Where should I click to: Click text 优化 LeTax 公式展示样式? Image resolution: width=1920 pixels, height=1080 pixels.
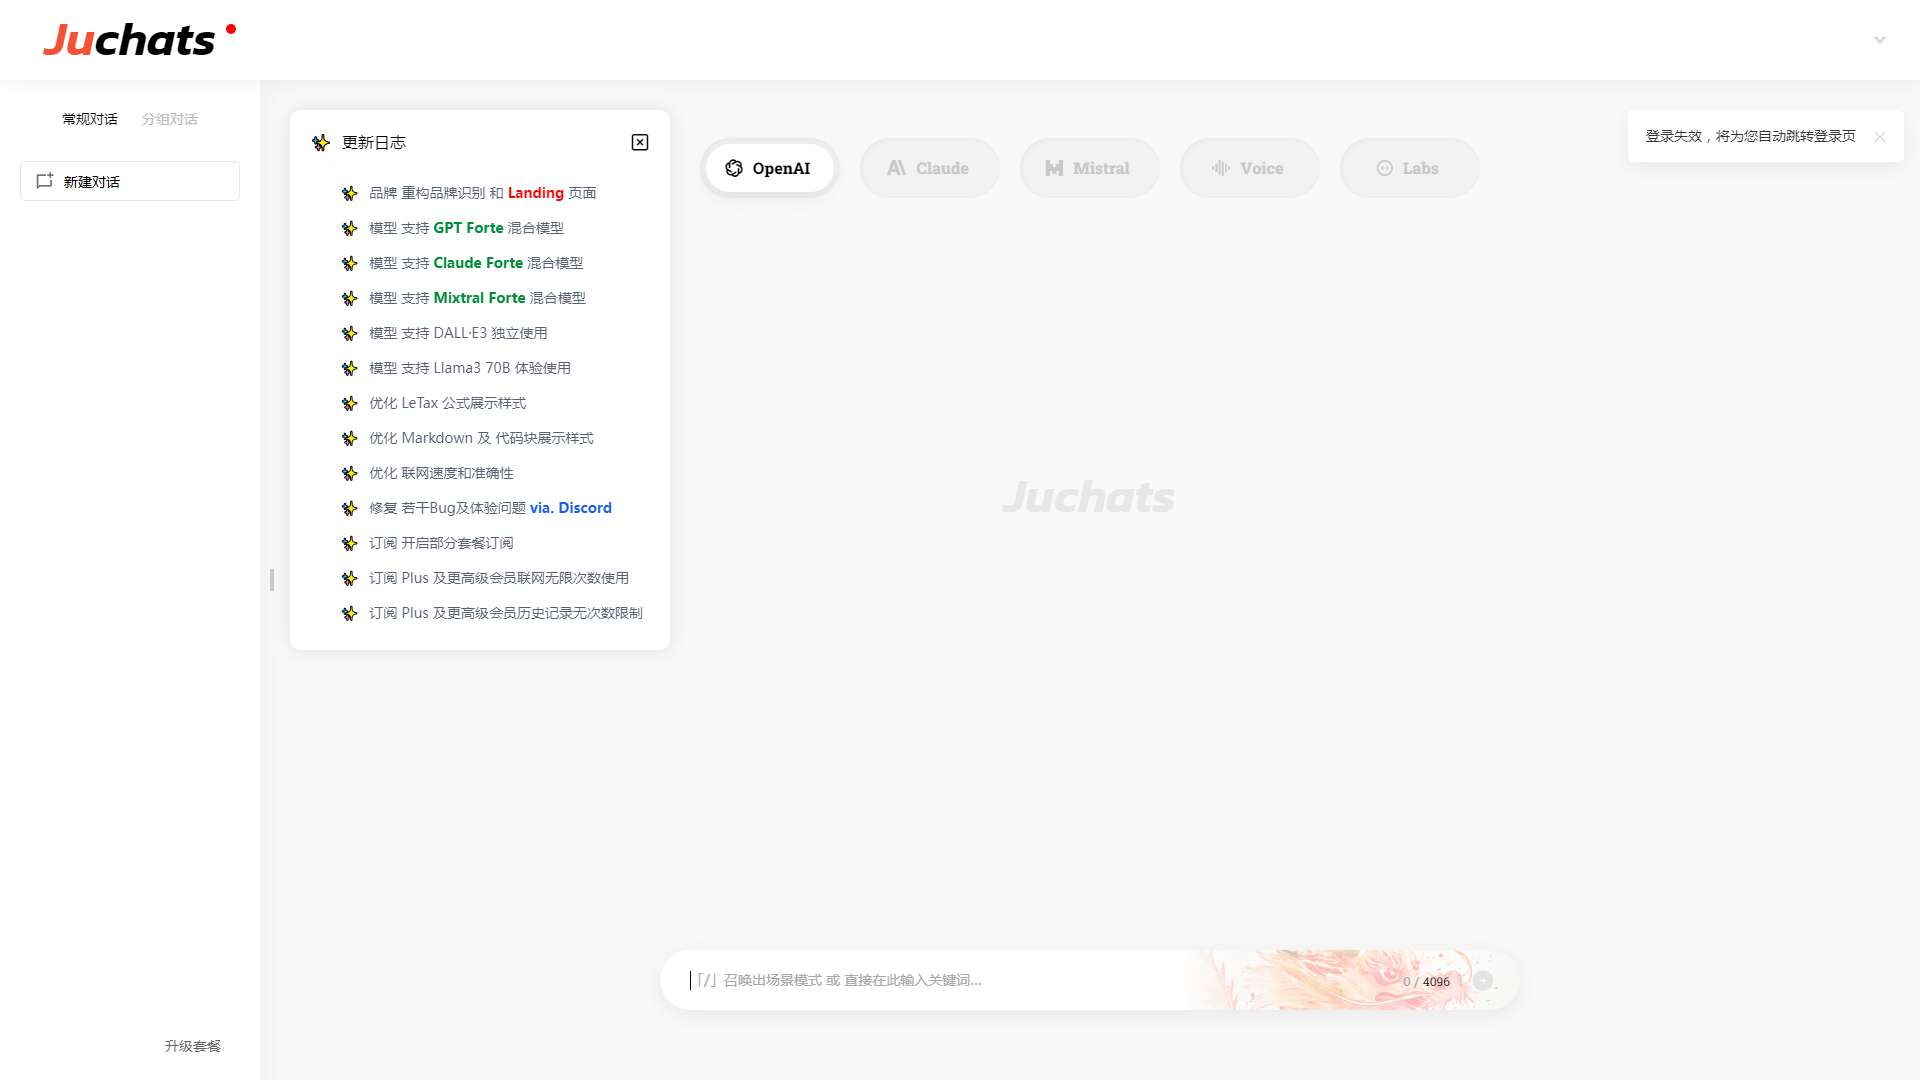(x=448, y=403)
